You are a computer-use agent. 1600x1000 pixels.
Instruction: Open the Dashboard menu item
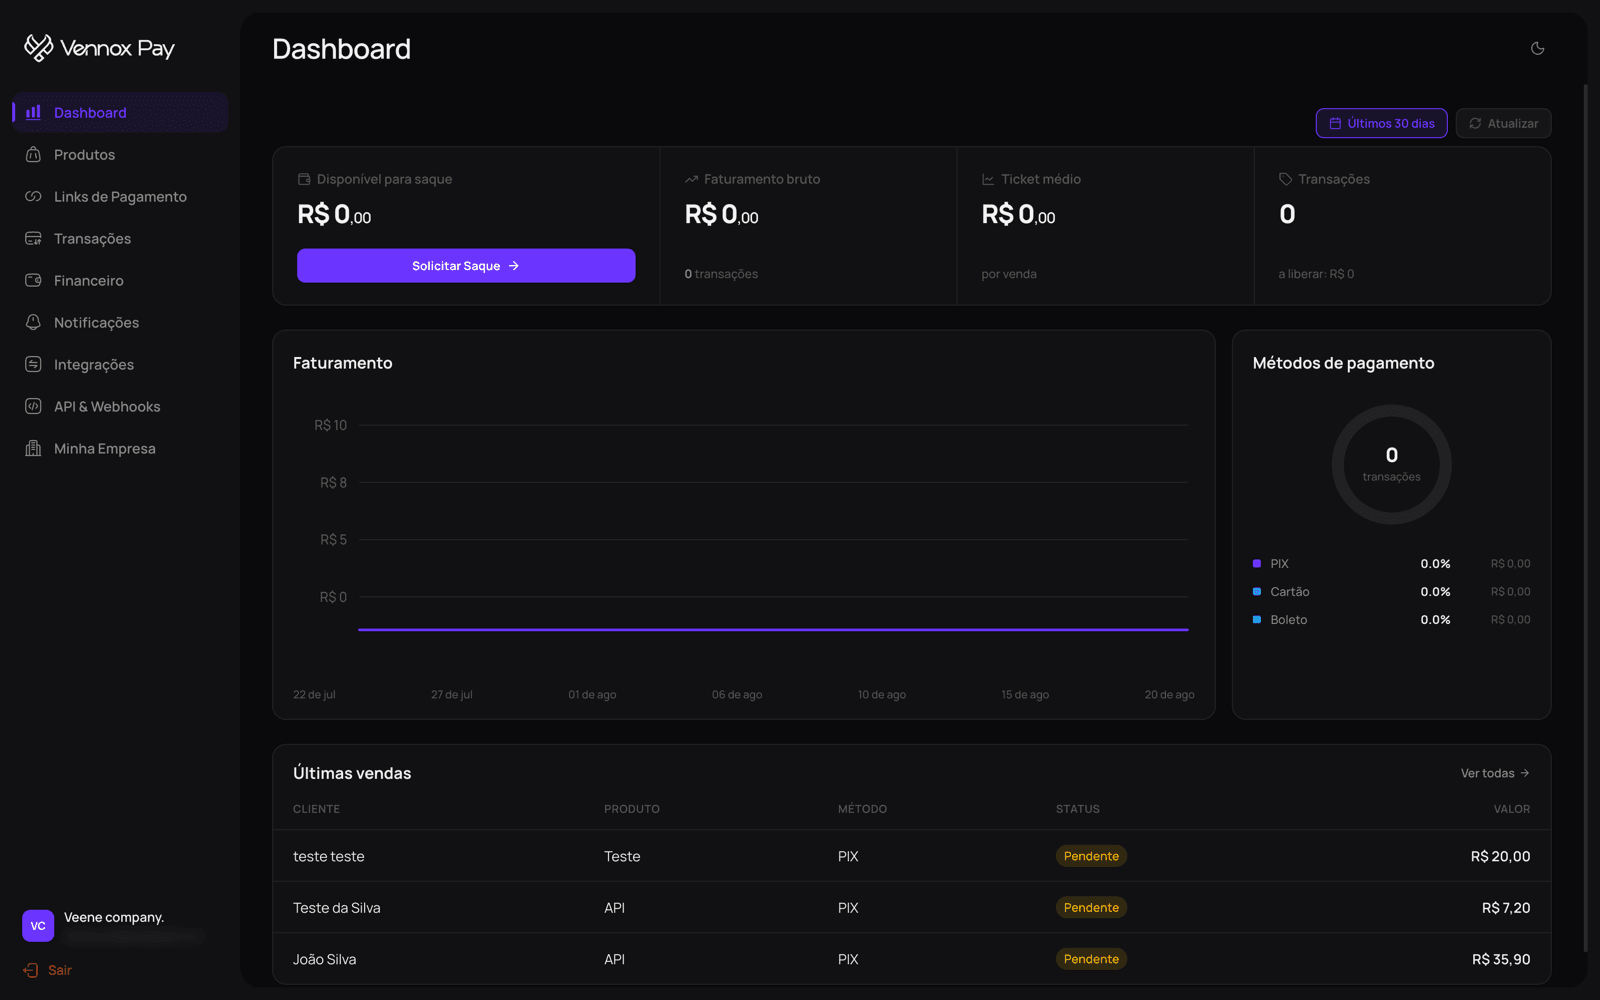pos(120,112)
